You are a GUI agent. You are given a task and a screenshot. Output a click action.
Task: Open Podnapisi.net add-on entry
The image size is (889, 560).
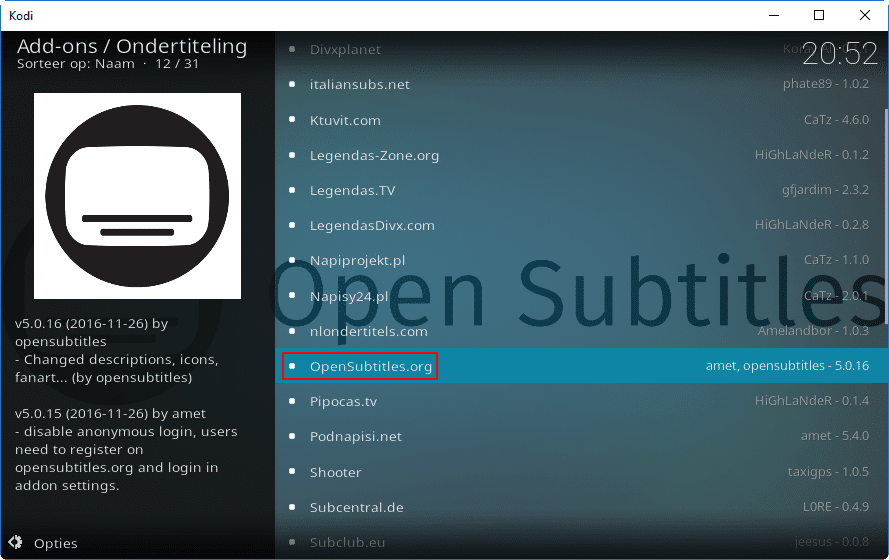click(581, 436)
